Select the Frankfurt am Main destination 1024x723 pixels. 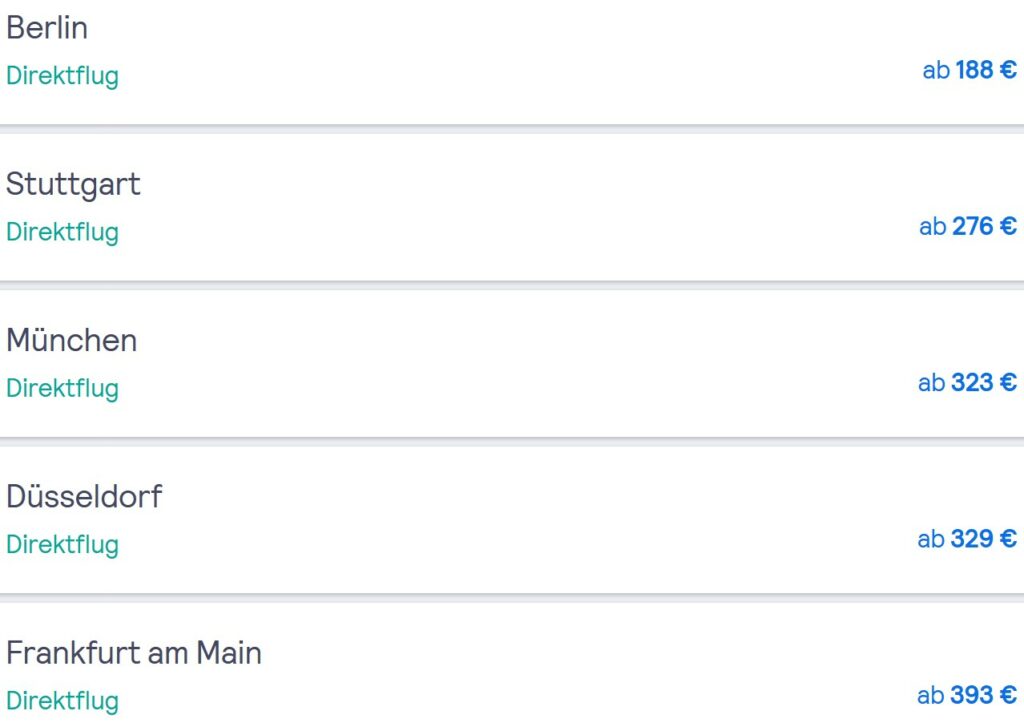(x=134, y=653)
